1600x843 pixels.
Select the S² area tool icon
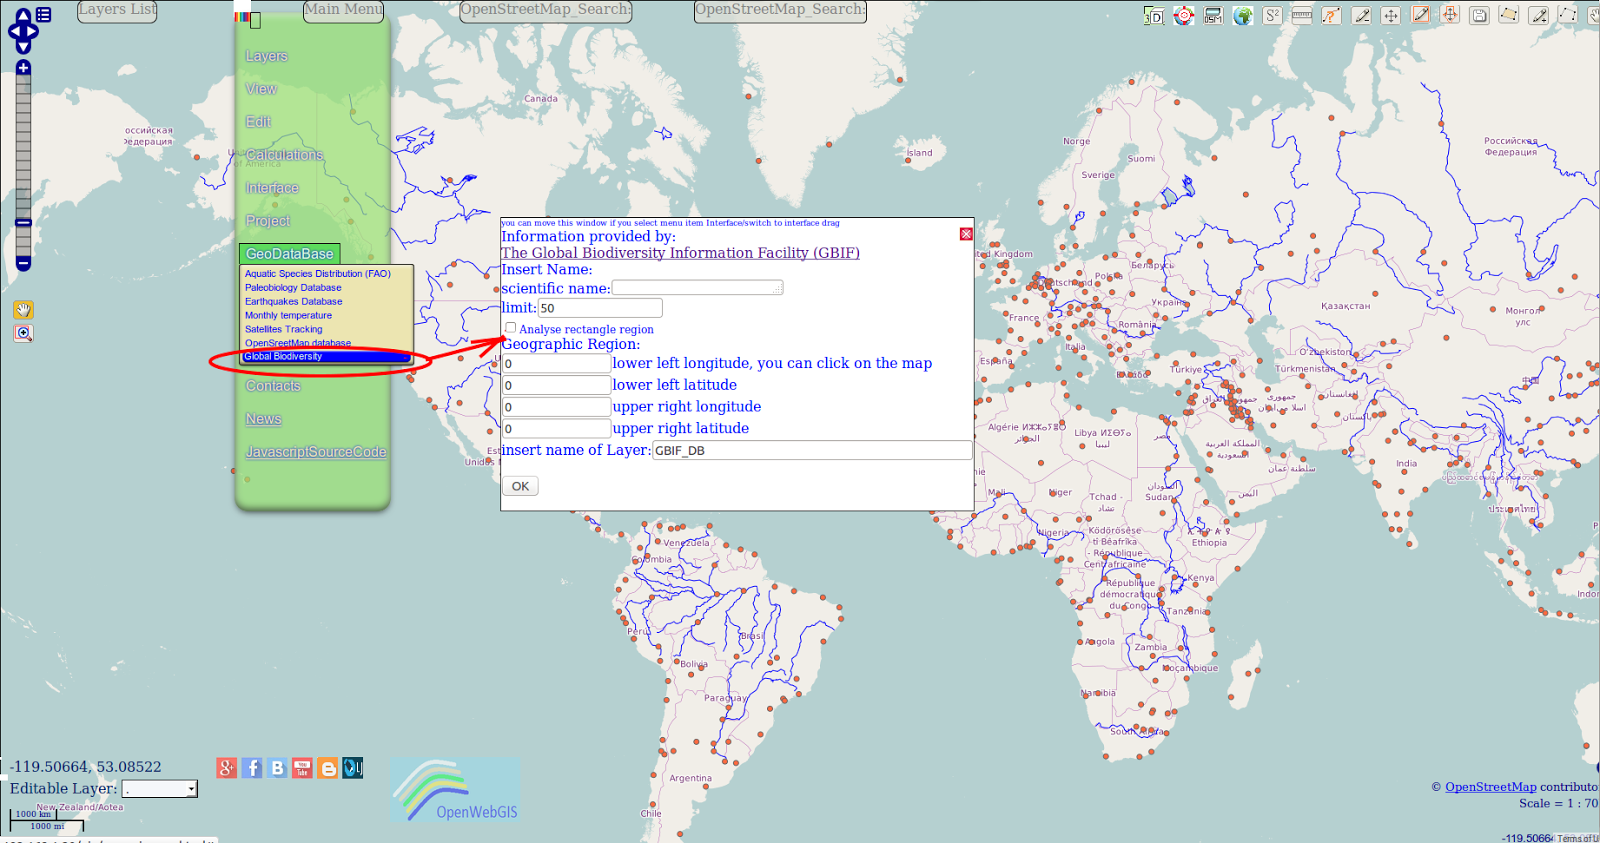[1272, 16]
